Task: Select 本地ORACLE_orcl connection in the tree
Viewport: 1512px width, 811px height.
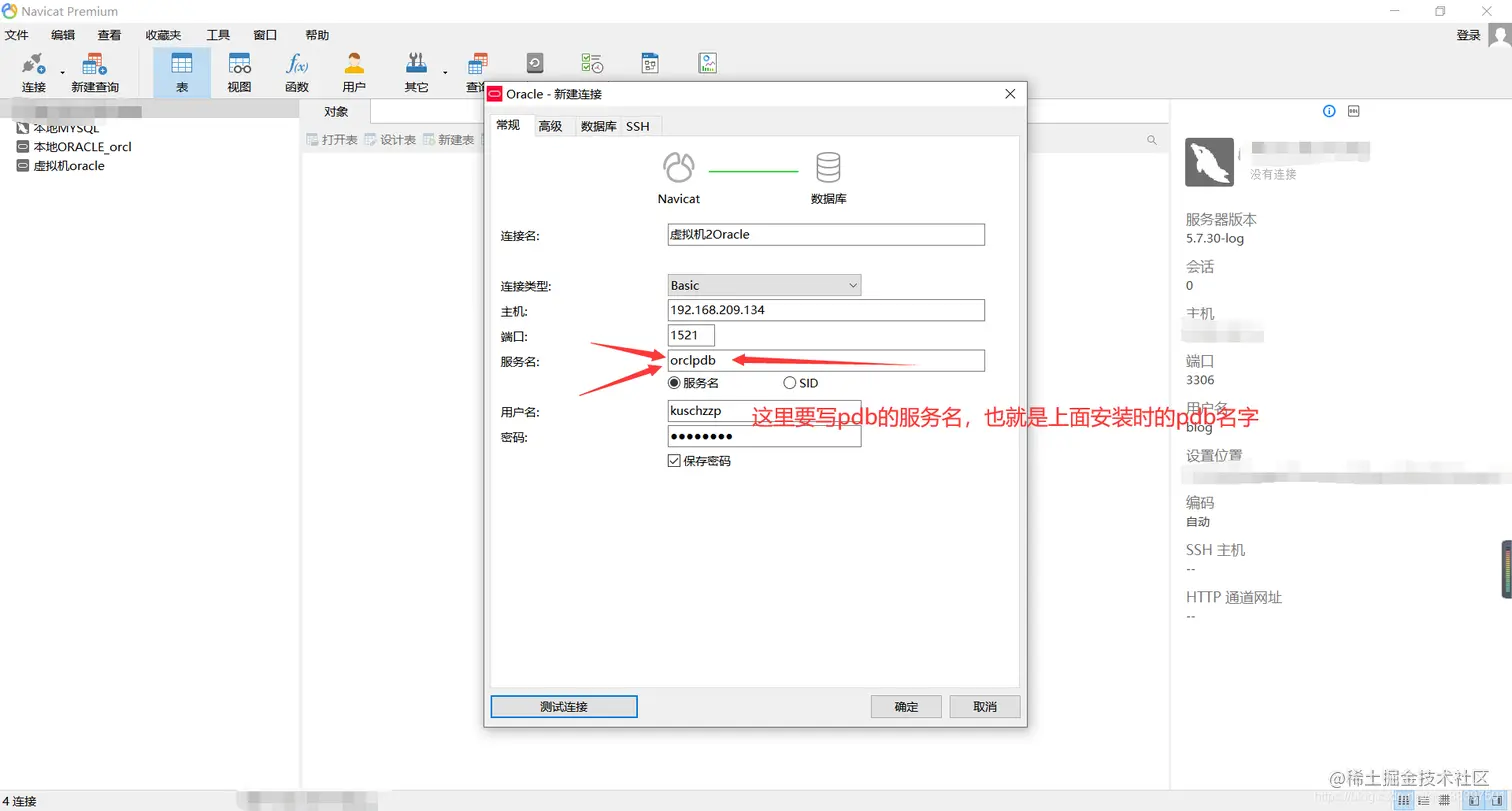Action: point(74,147)
